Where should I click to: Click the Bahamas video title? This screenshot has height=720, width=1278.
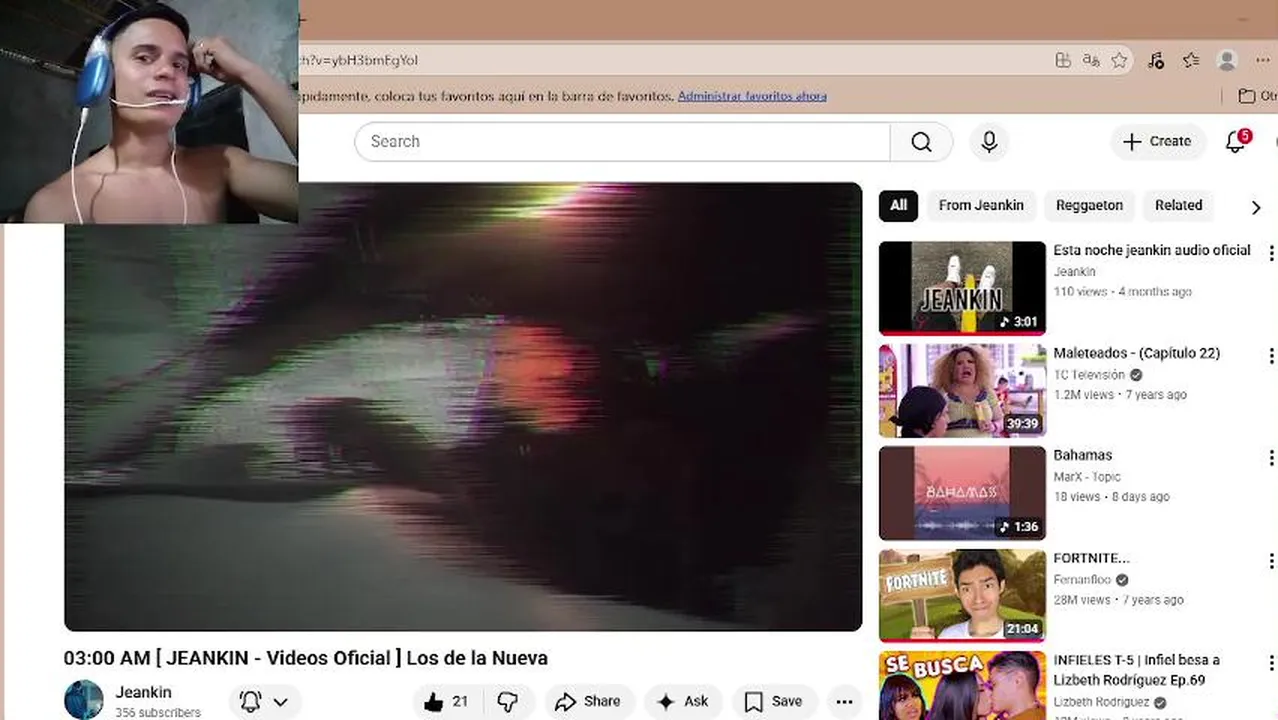tap(1082, 455)
